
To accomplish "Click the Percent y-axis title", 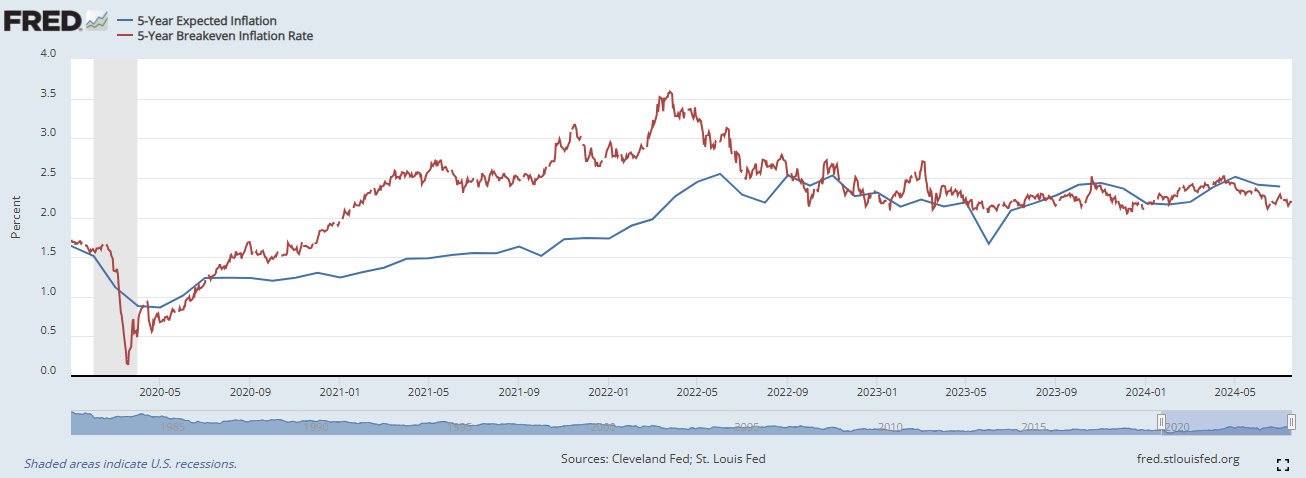I will point(16,216).
